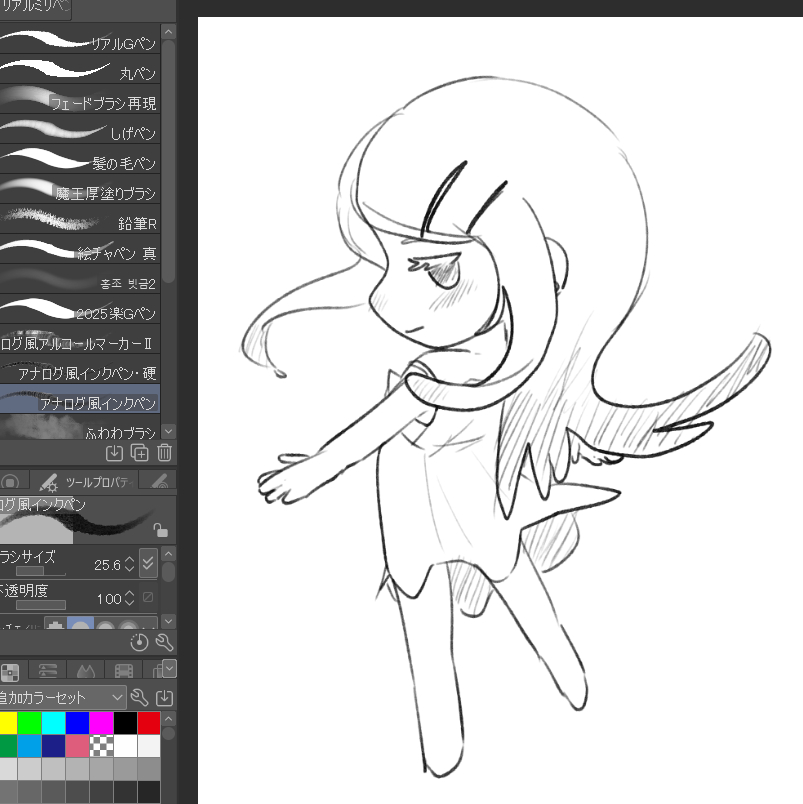Pick the magenta color swatch
The height and width of the screenshot is (804, 803).
coord(101,722)
